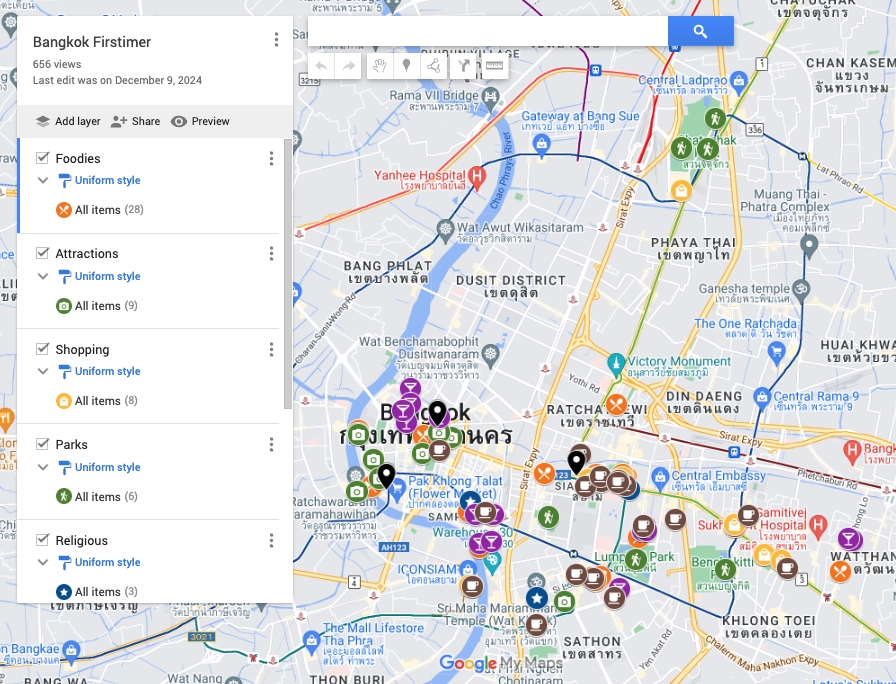Change Uniform style for the Religious layer
The image size is (896, 684).
(107, 562)
